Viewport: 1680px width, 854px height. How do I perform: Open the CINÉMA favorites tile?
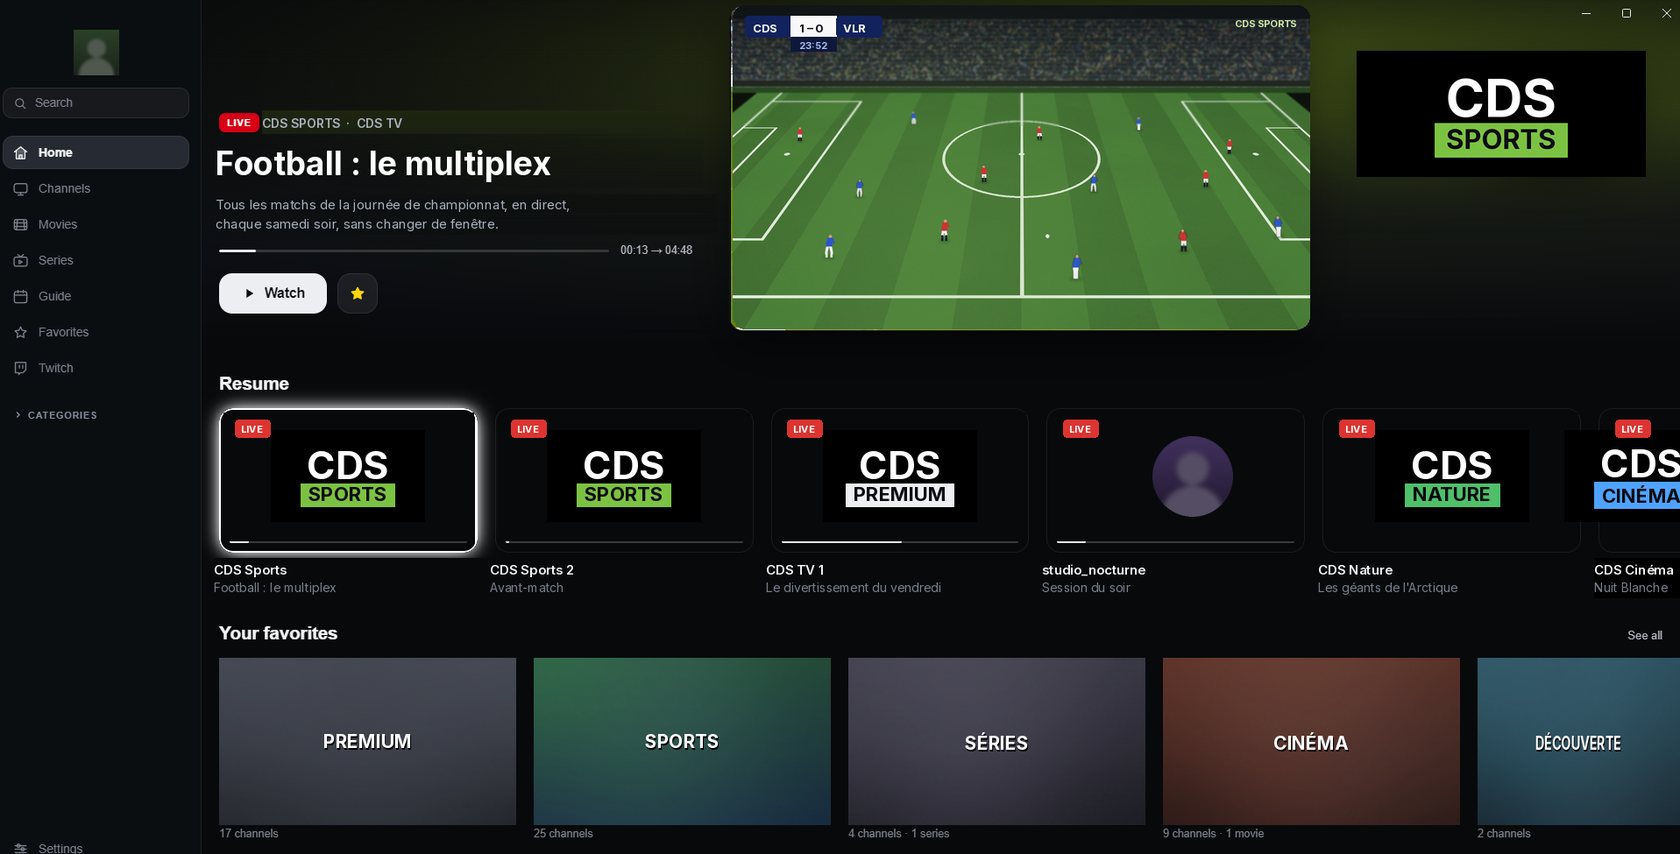coord(1311,741)
